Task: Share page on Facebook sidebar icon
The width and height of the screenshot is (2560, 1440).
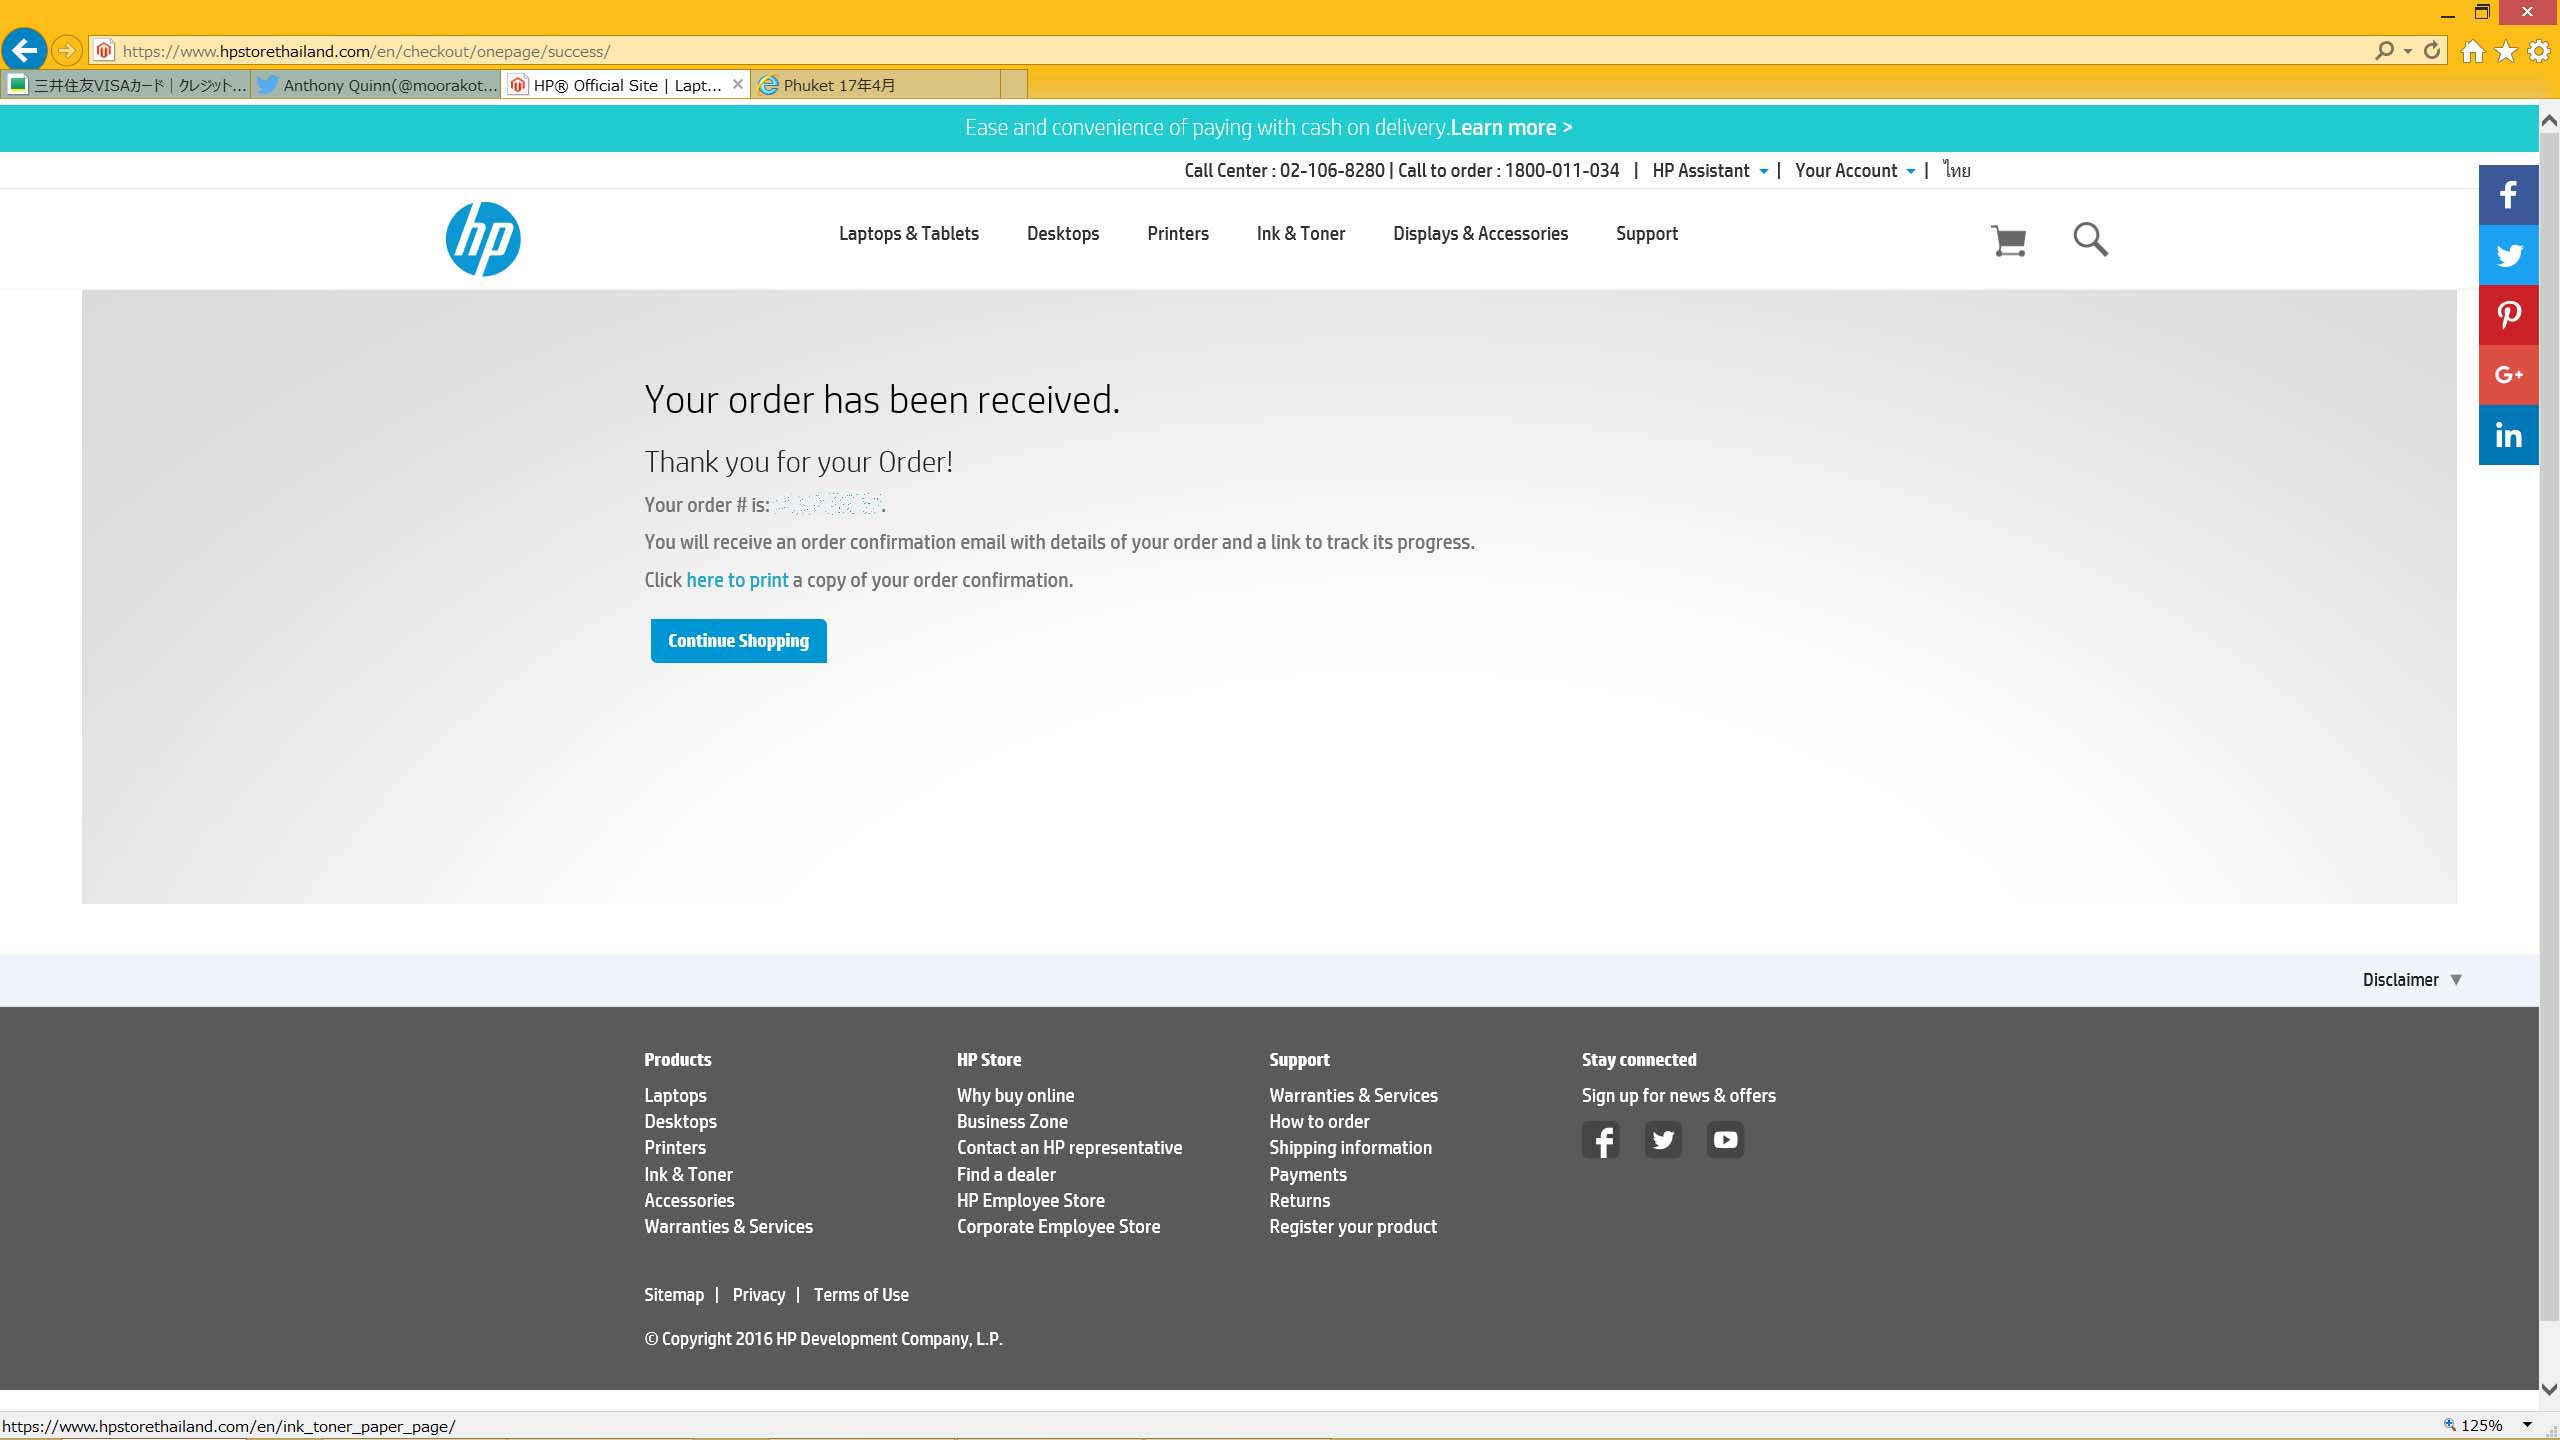Action: point(2508,195)
